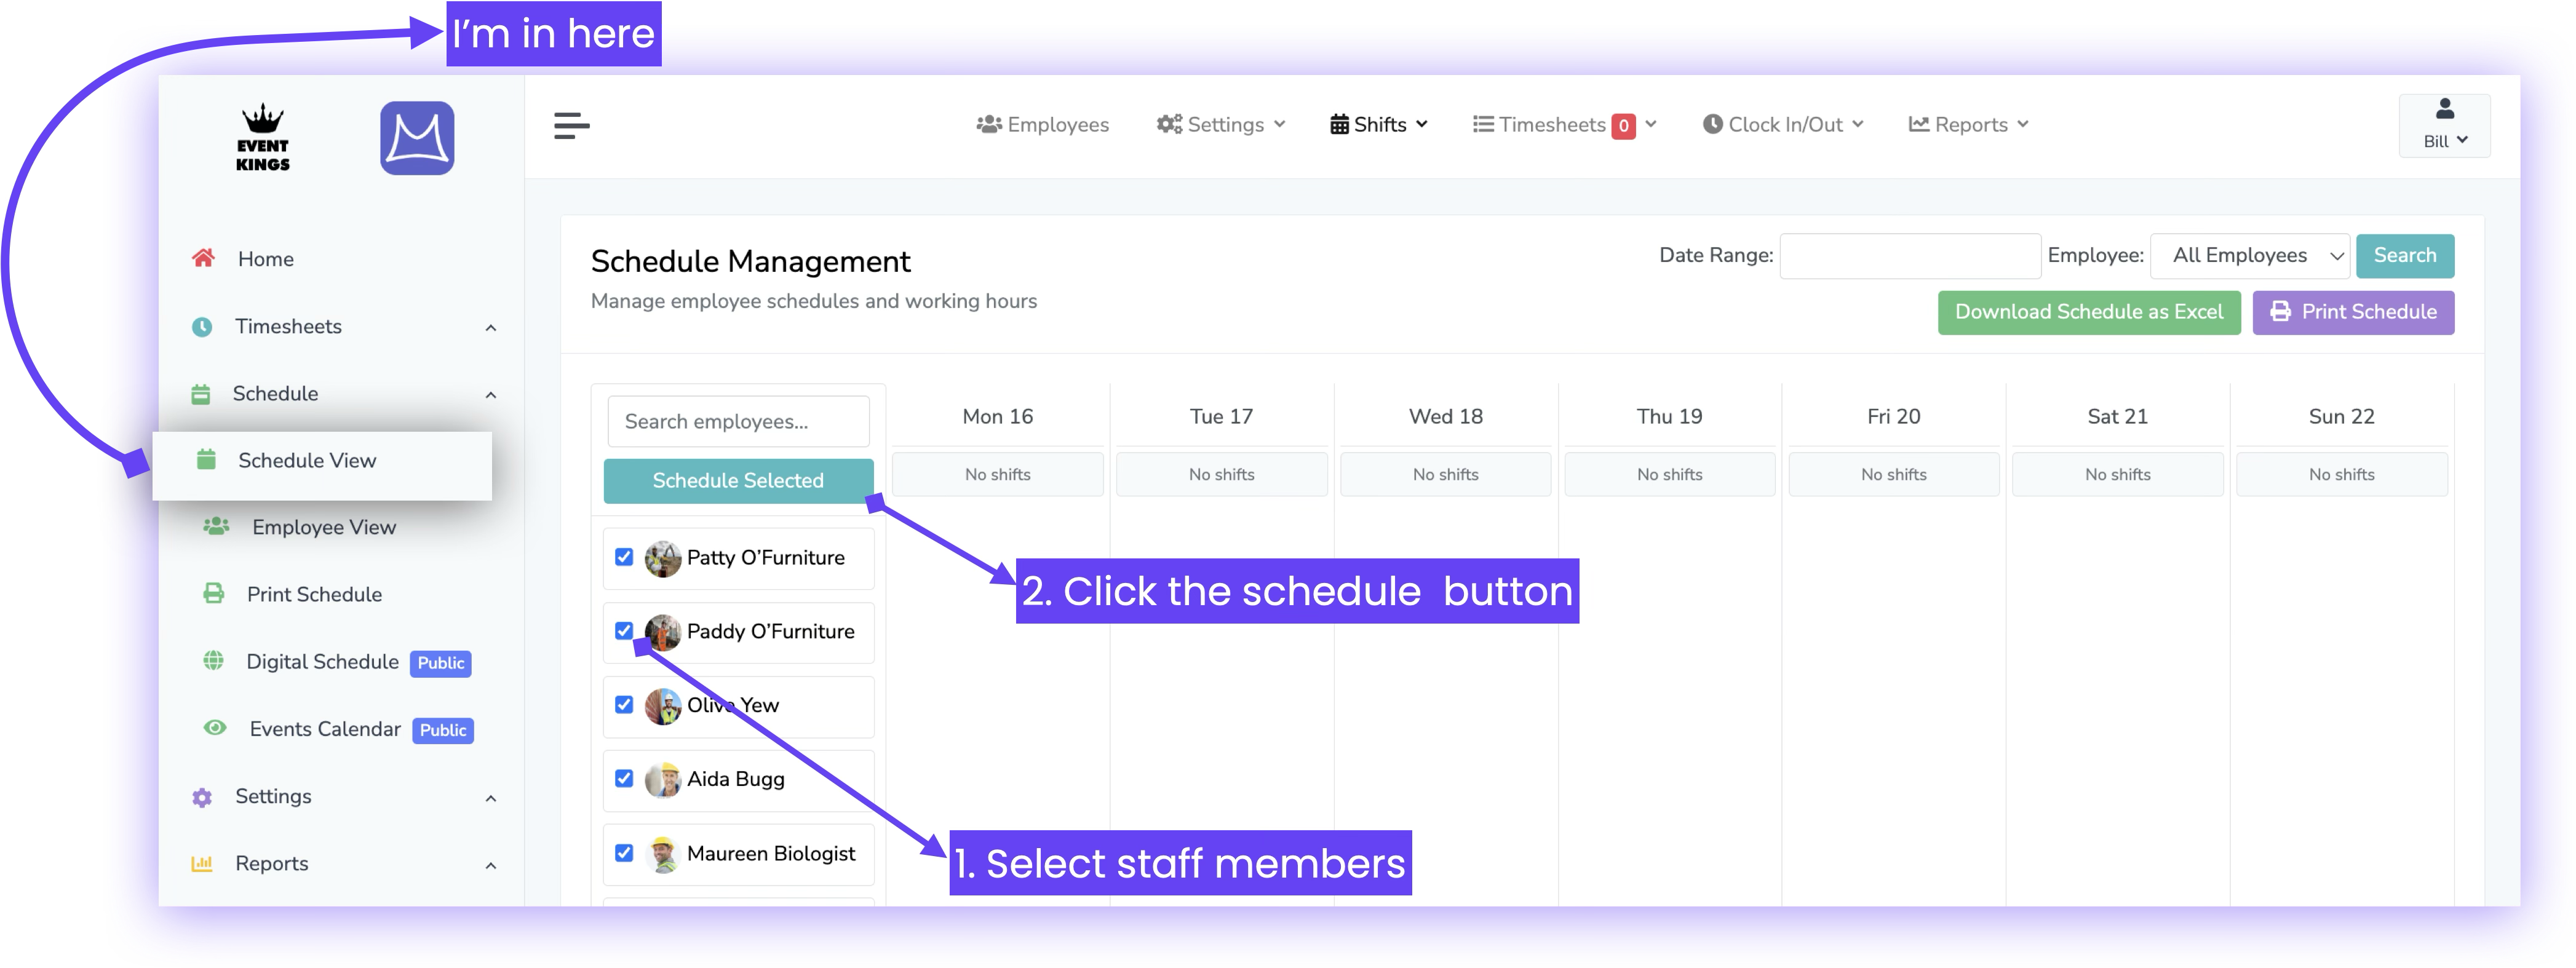The width and height of the screenshot is (2576, 968).
Task: Click the Digital Schedule globe icon
Action: [213, 661]
